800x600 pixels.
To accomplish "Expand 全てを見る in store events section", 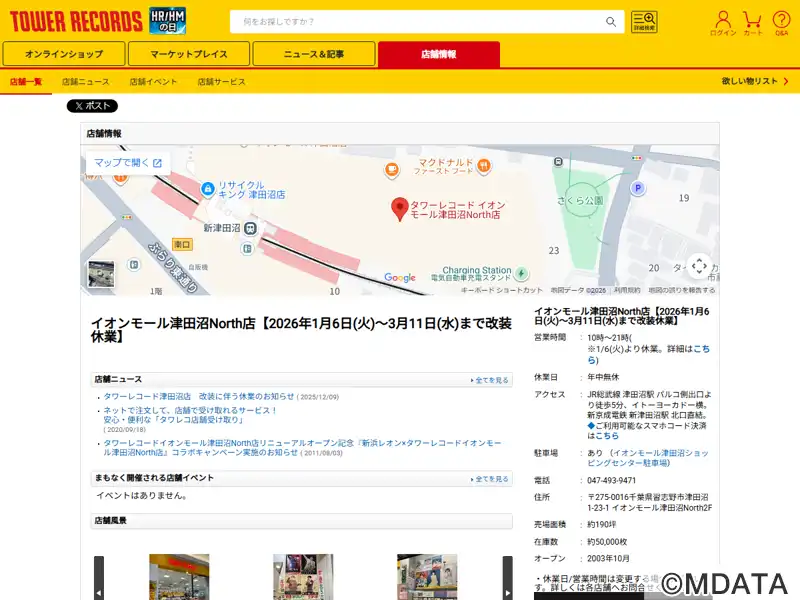I will click(490, 479).
